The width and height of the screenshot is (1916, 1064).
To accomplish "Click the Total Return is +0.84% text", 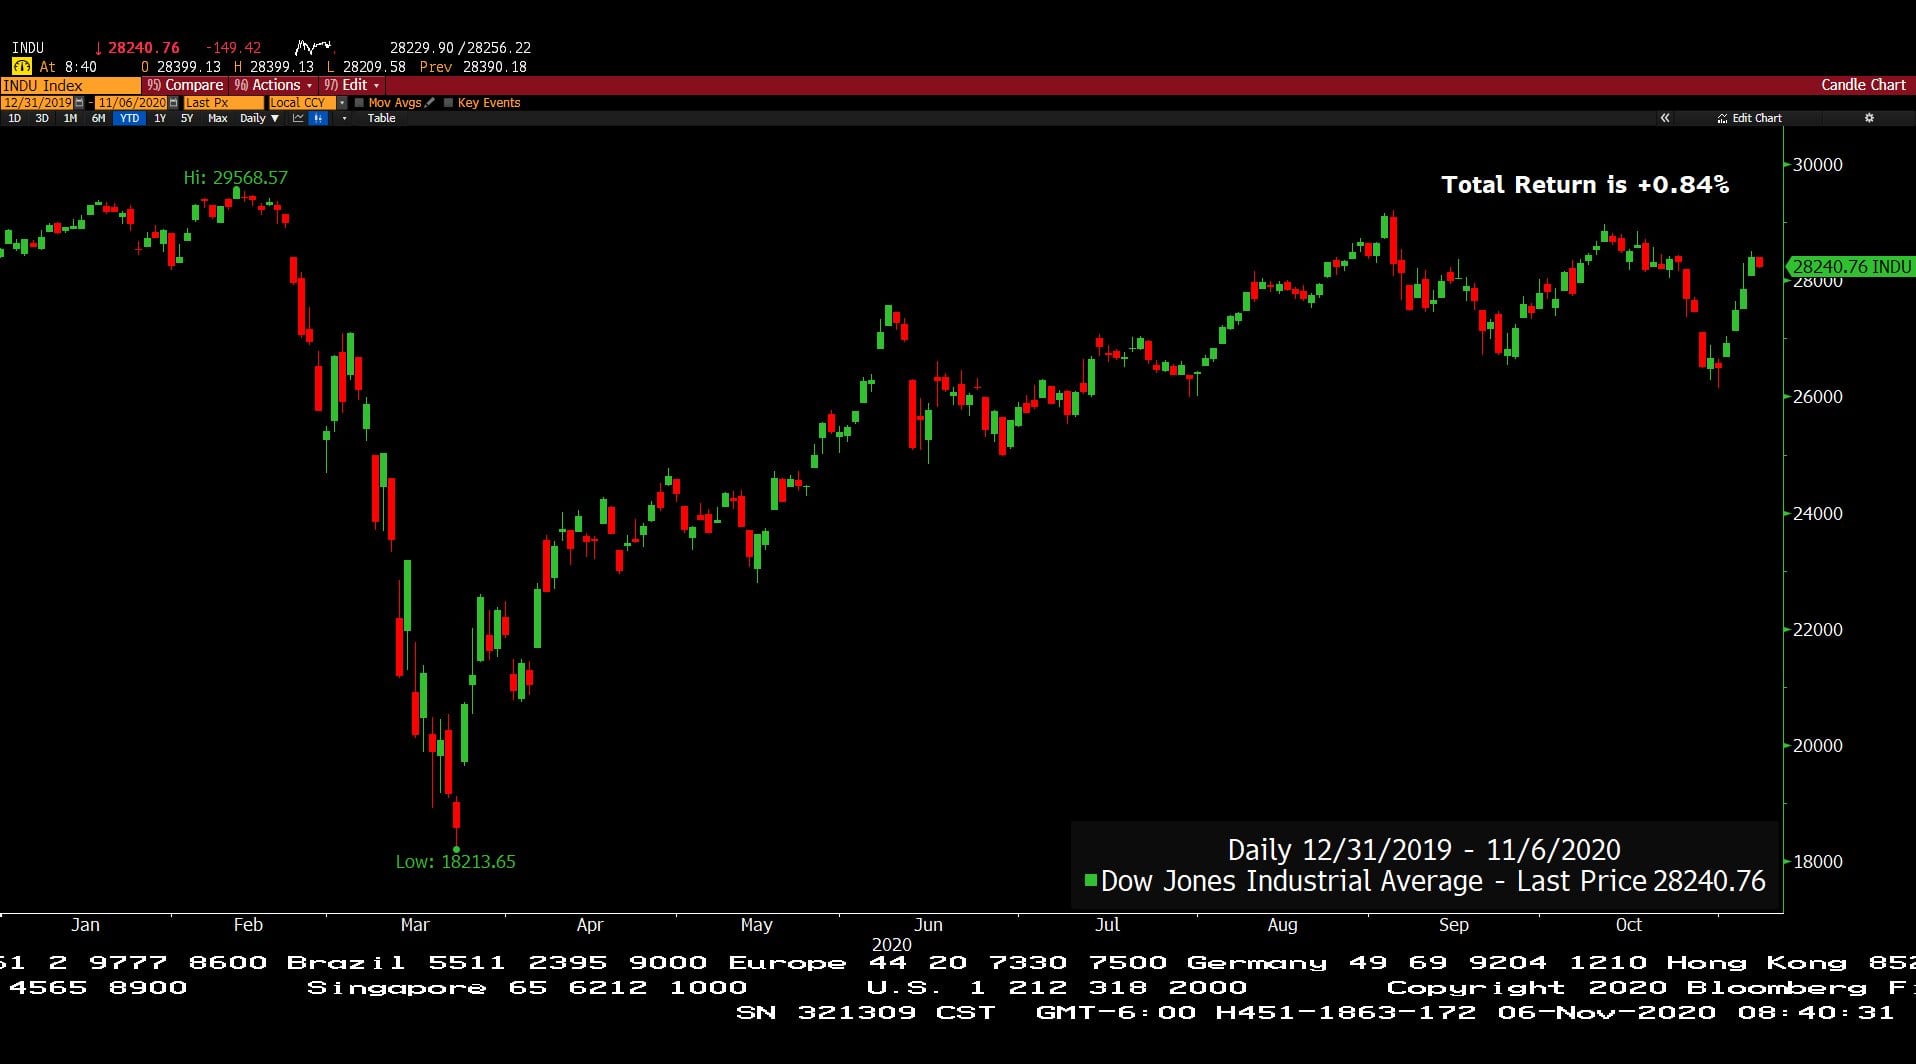I will click(1585, 185).
